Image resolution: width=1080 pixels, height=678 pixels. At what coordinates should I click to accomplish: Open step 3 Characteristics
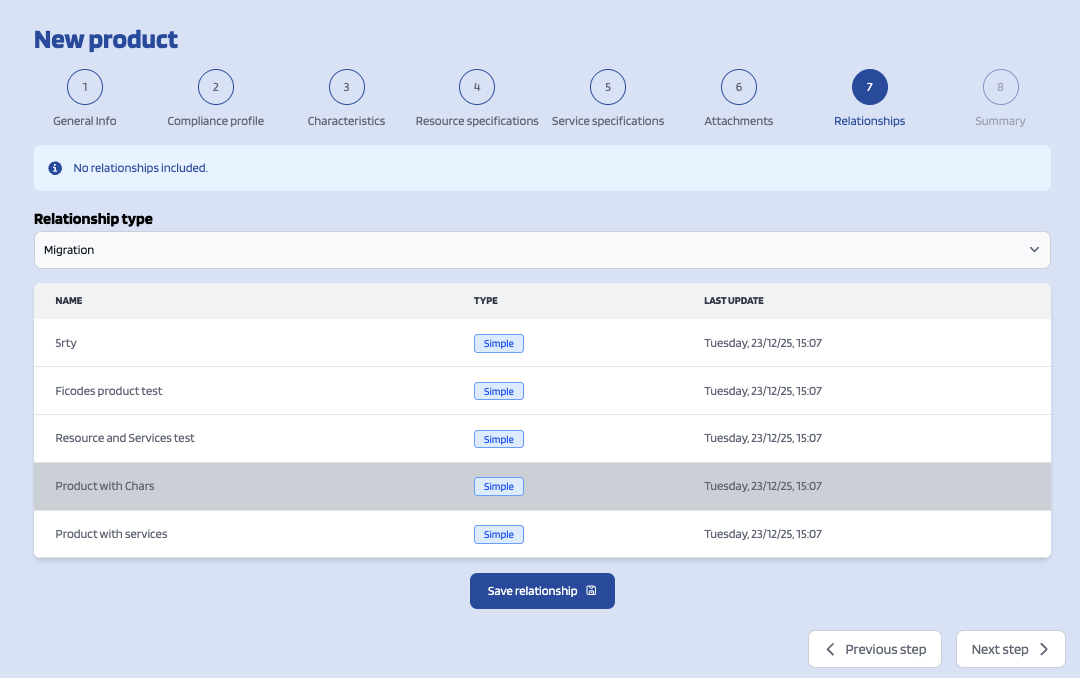coord(346,87)
